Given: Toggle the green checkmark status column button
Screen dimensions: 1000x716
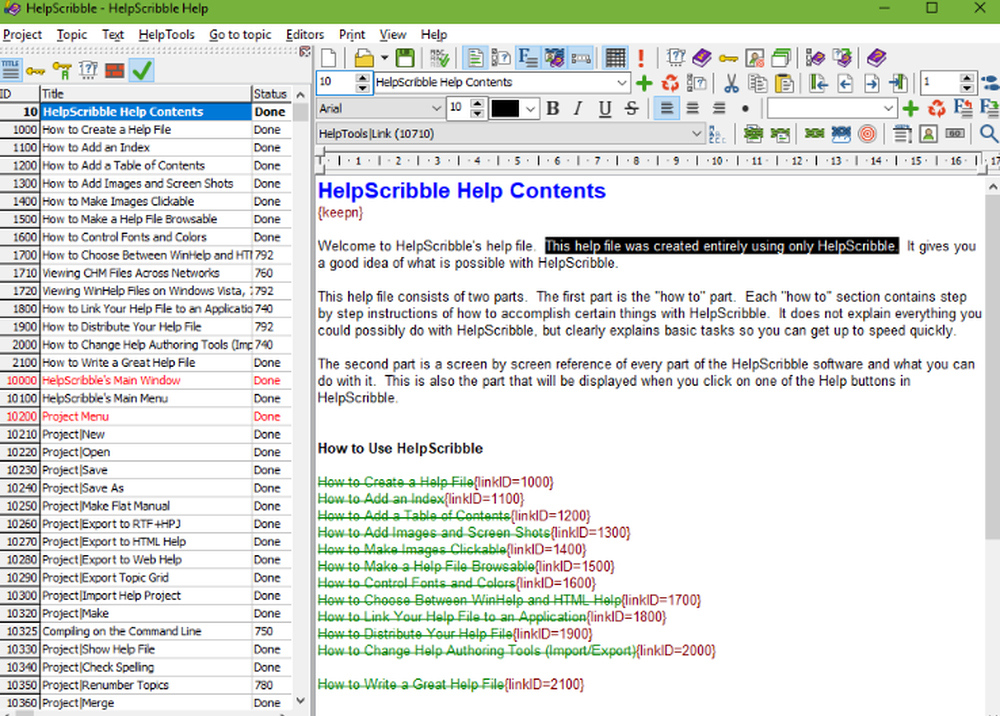Looking at the screenshot, I should pyautogui.click(x=142, y=71).
